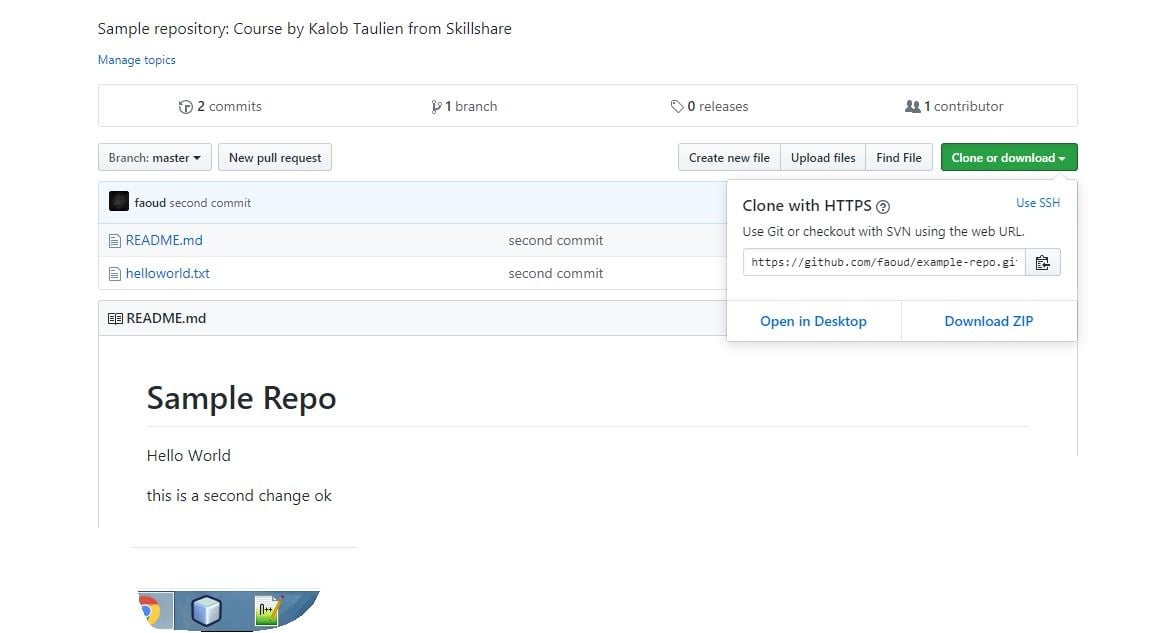Image resolution: width=1172 pixels, height=633 pixels.
Task: Select the HTTPS clone URL field
Action: click(884, 262)
